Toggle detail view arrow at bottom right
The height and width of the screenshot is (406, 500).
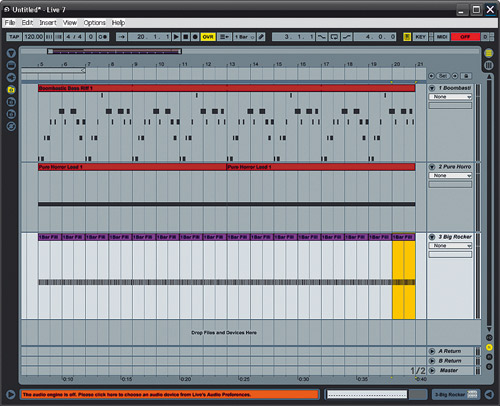[x=489, y=395]
